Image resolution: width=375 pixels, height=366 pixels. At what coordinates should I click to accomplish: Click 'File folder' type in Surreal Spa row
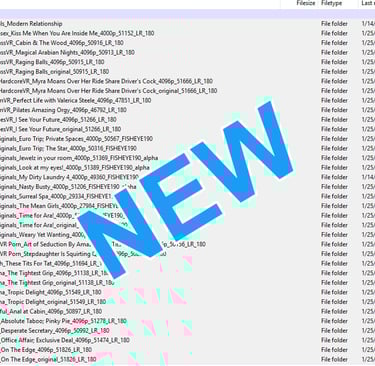(x=334, y=196)
